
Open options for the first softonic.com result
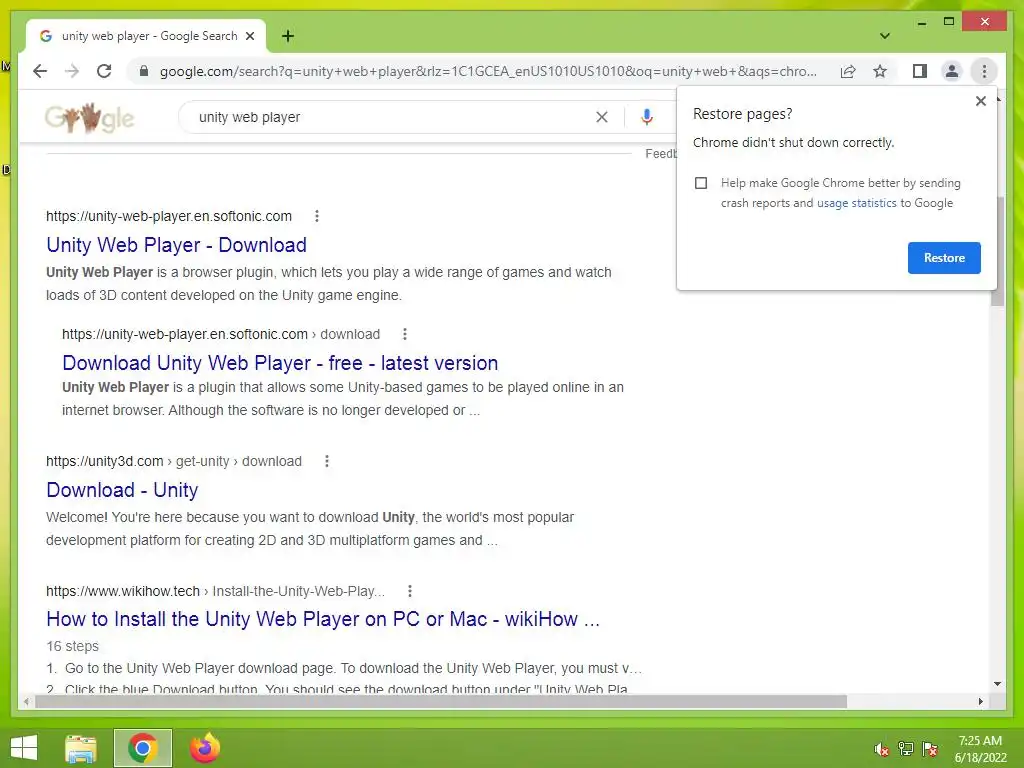317,216
